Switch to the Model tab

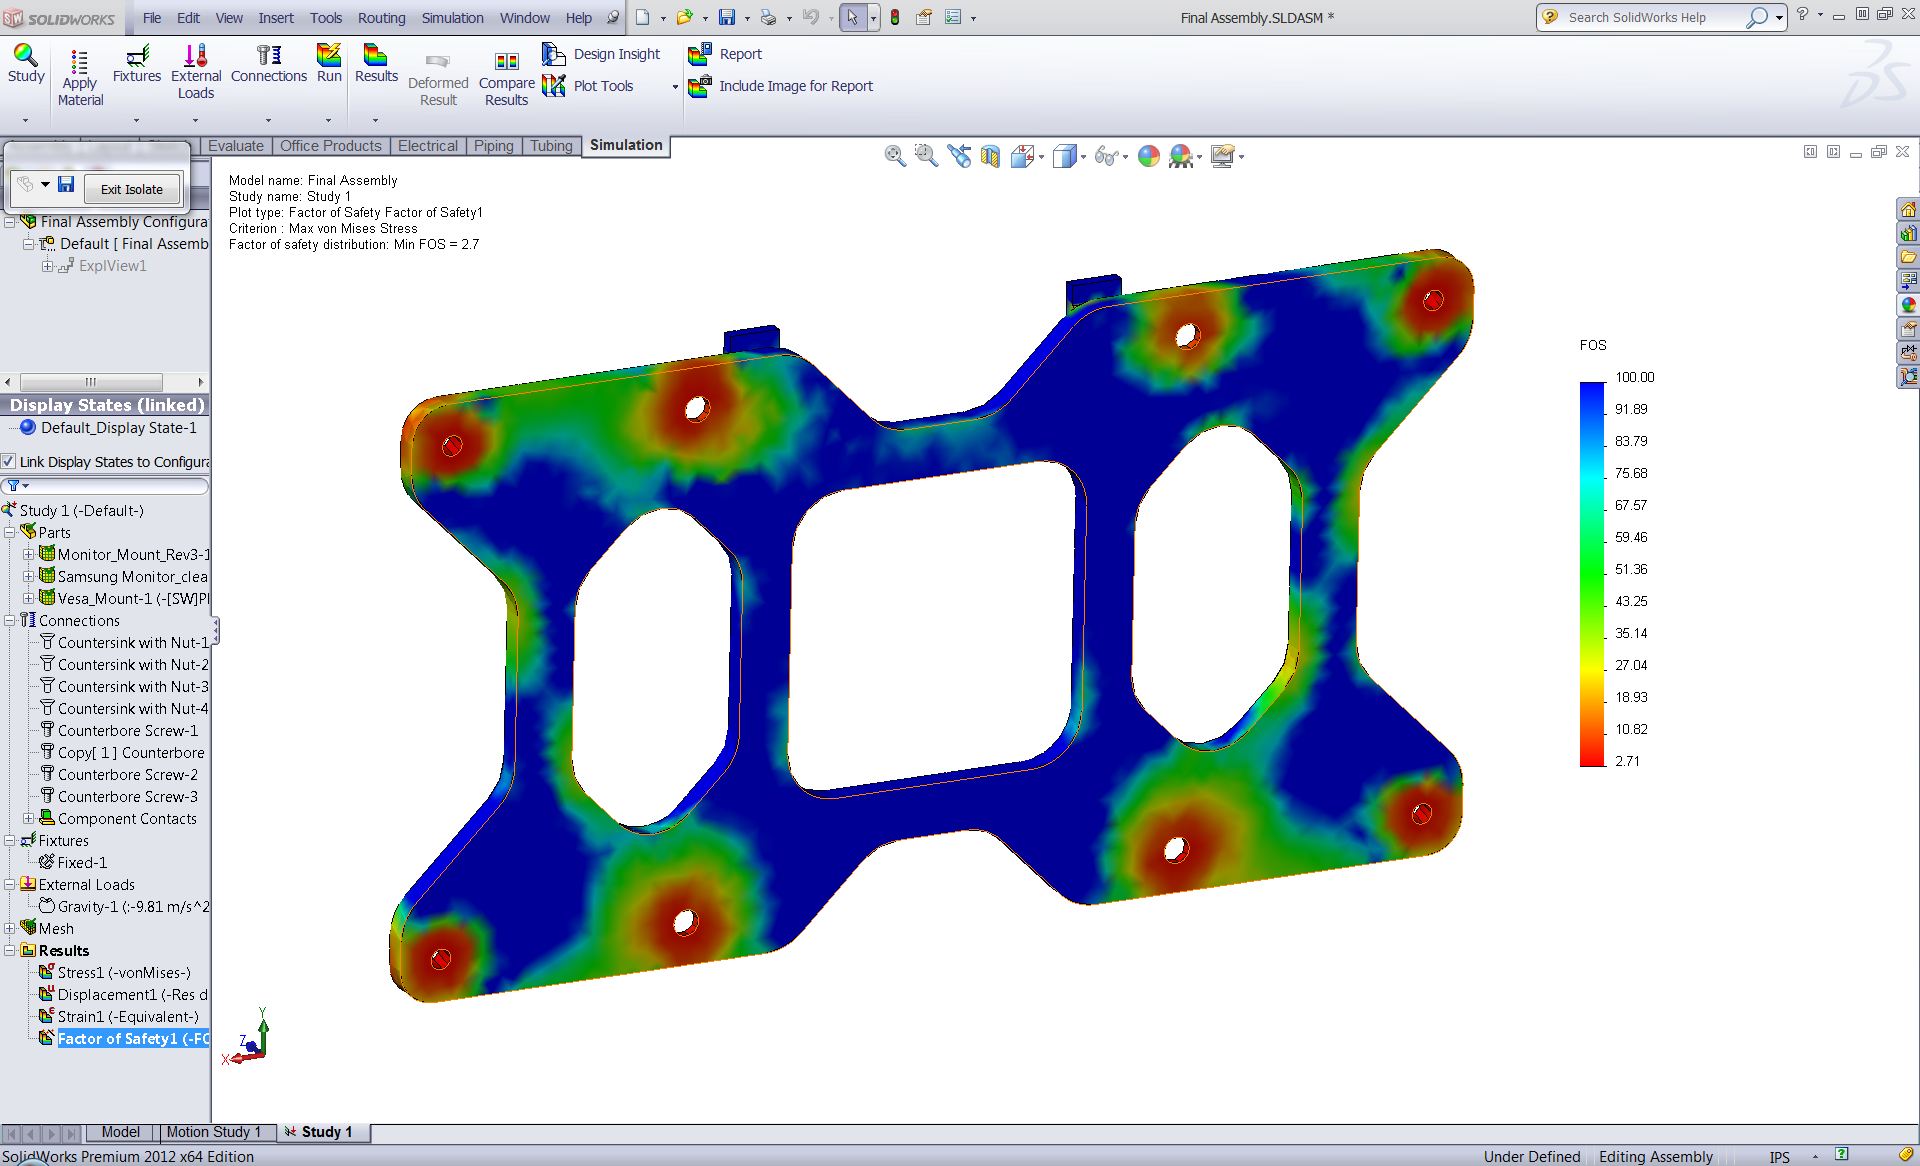(x=121, y=1132)
